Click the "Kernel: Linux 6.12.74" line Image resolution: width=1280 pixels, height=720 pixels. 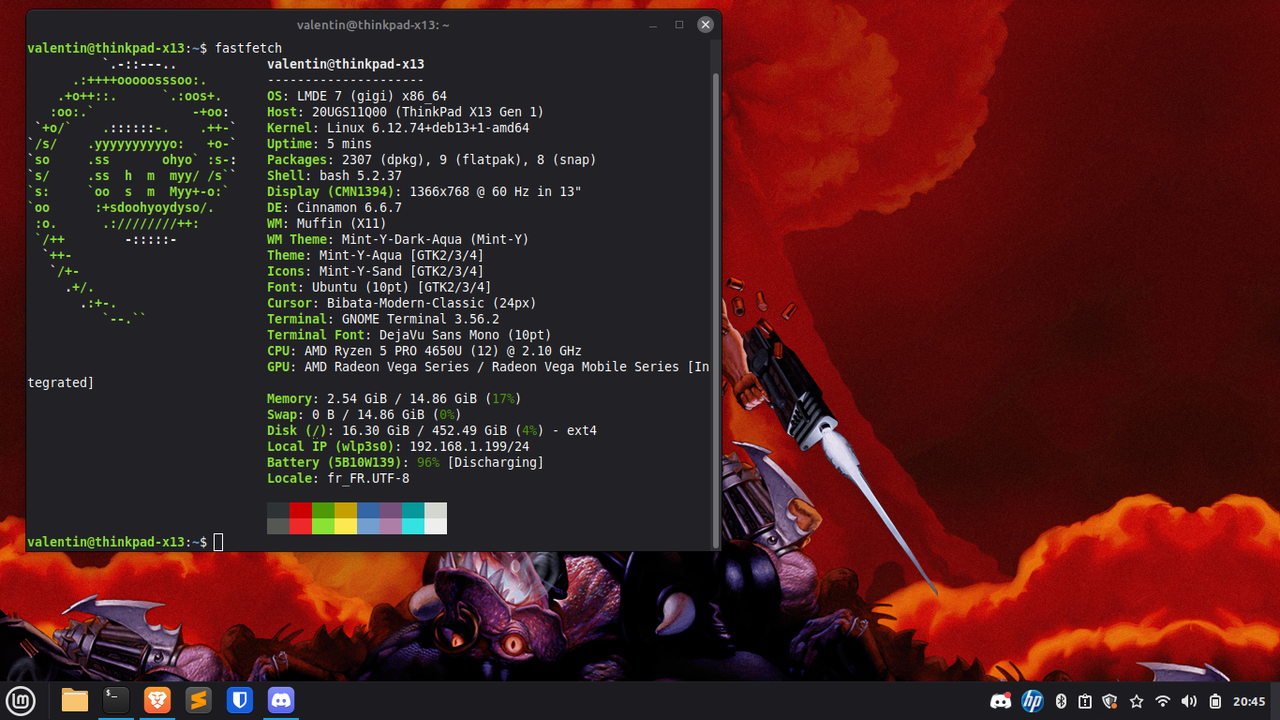(398, 128)
